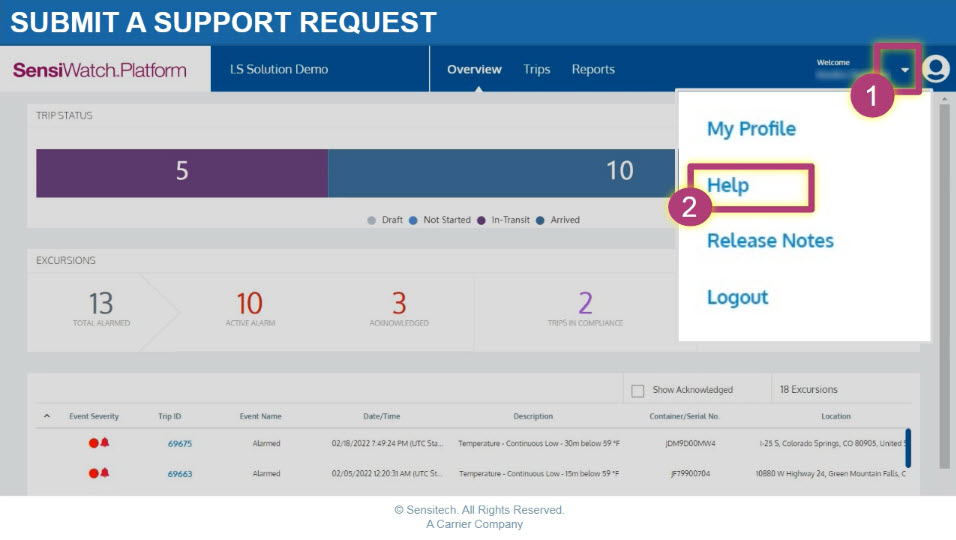Switch to the Trips tab
This screenshot has height=540, width=956.
[x=536, y=70]
